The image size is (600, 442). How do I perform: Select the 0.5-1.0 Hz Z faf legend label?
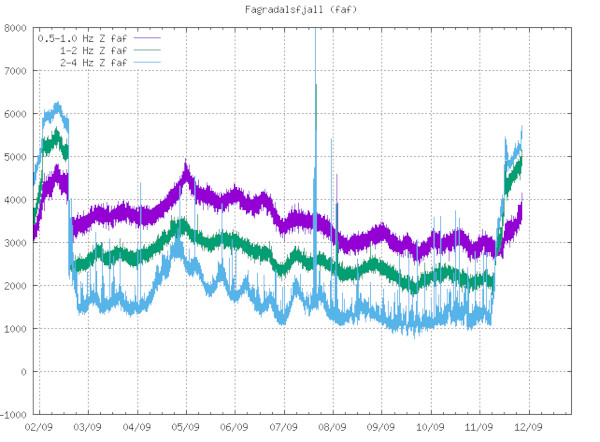(81, 38)
